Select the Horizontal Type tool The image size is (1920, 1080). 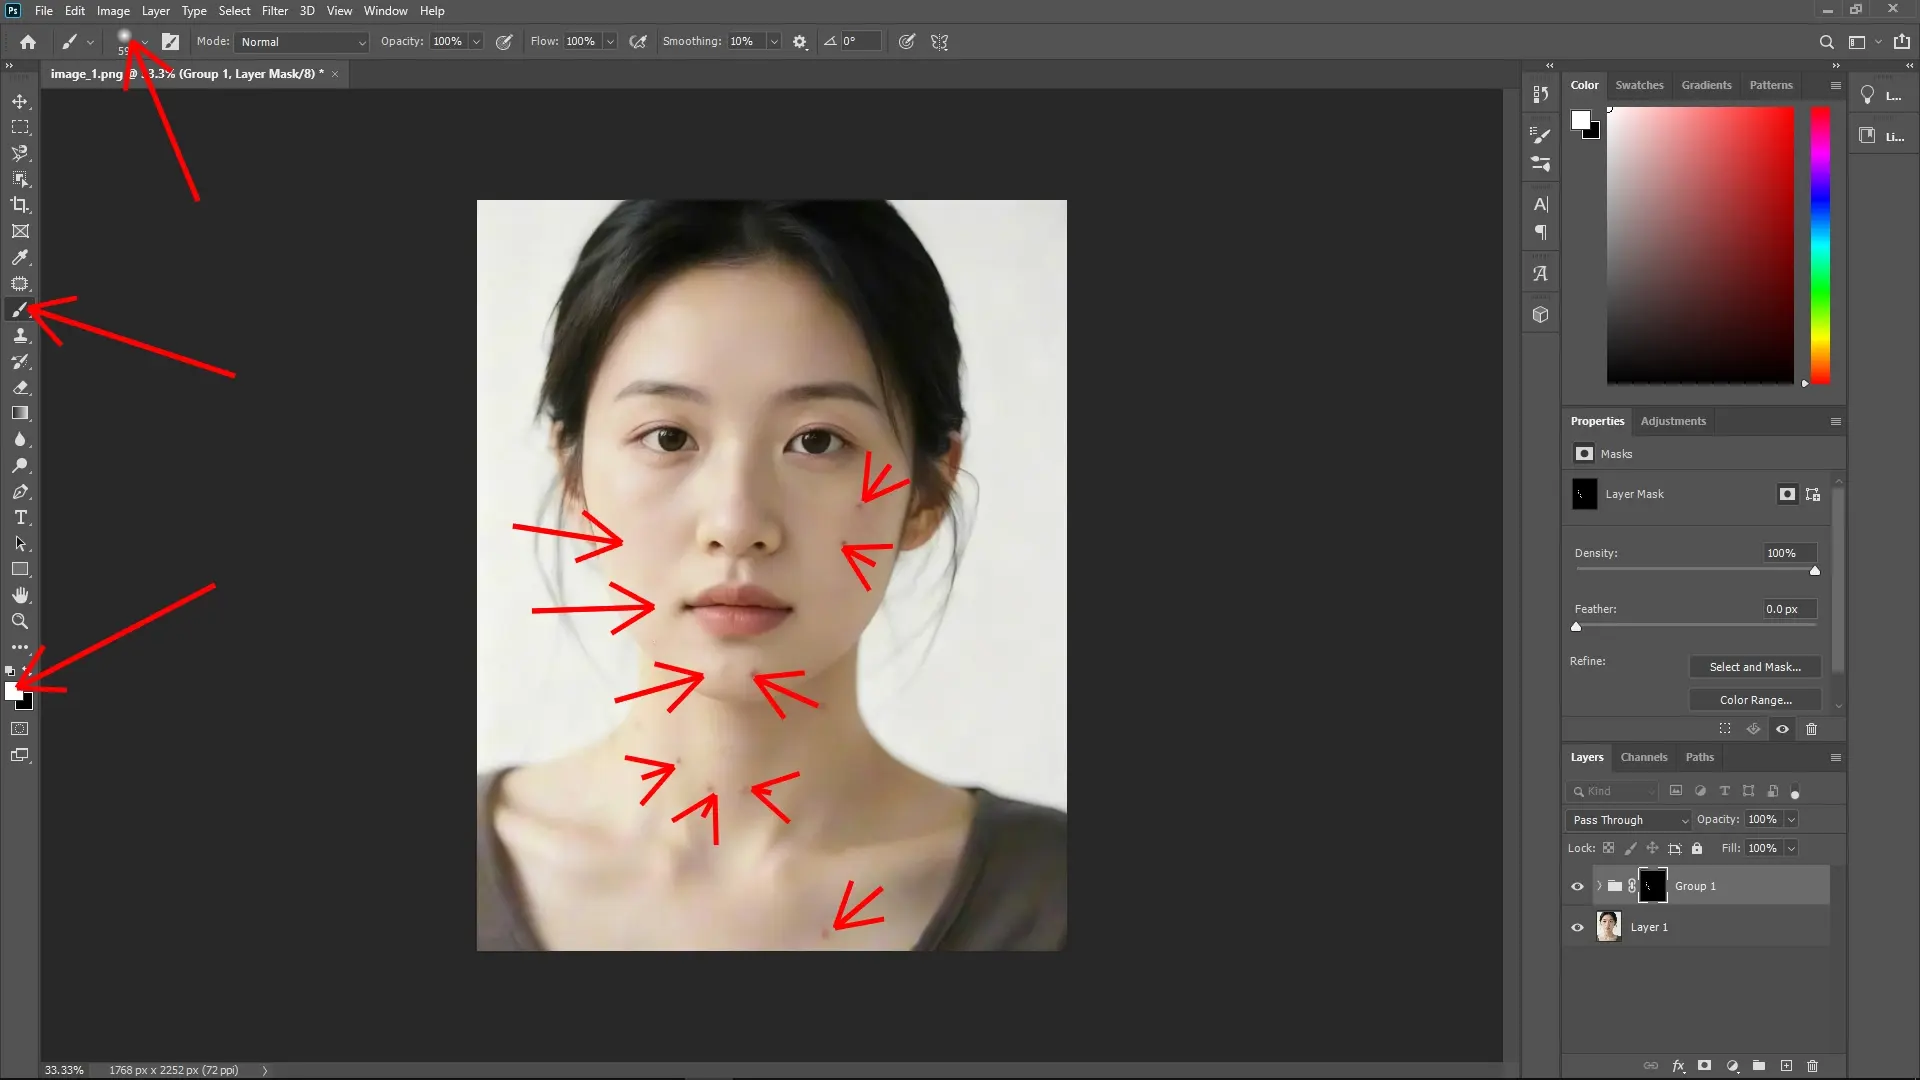(20, 518)
